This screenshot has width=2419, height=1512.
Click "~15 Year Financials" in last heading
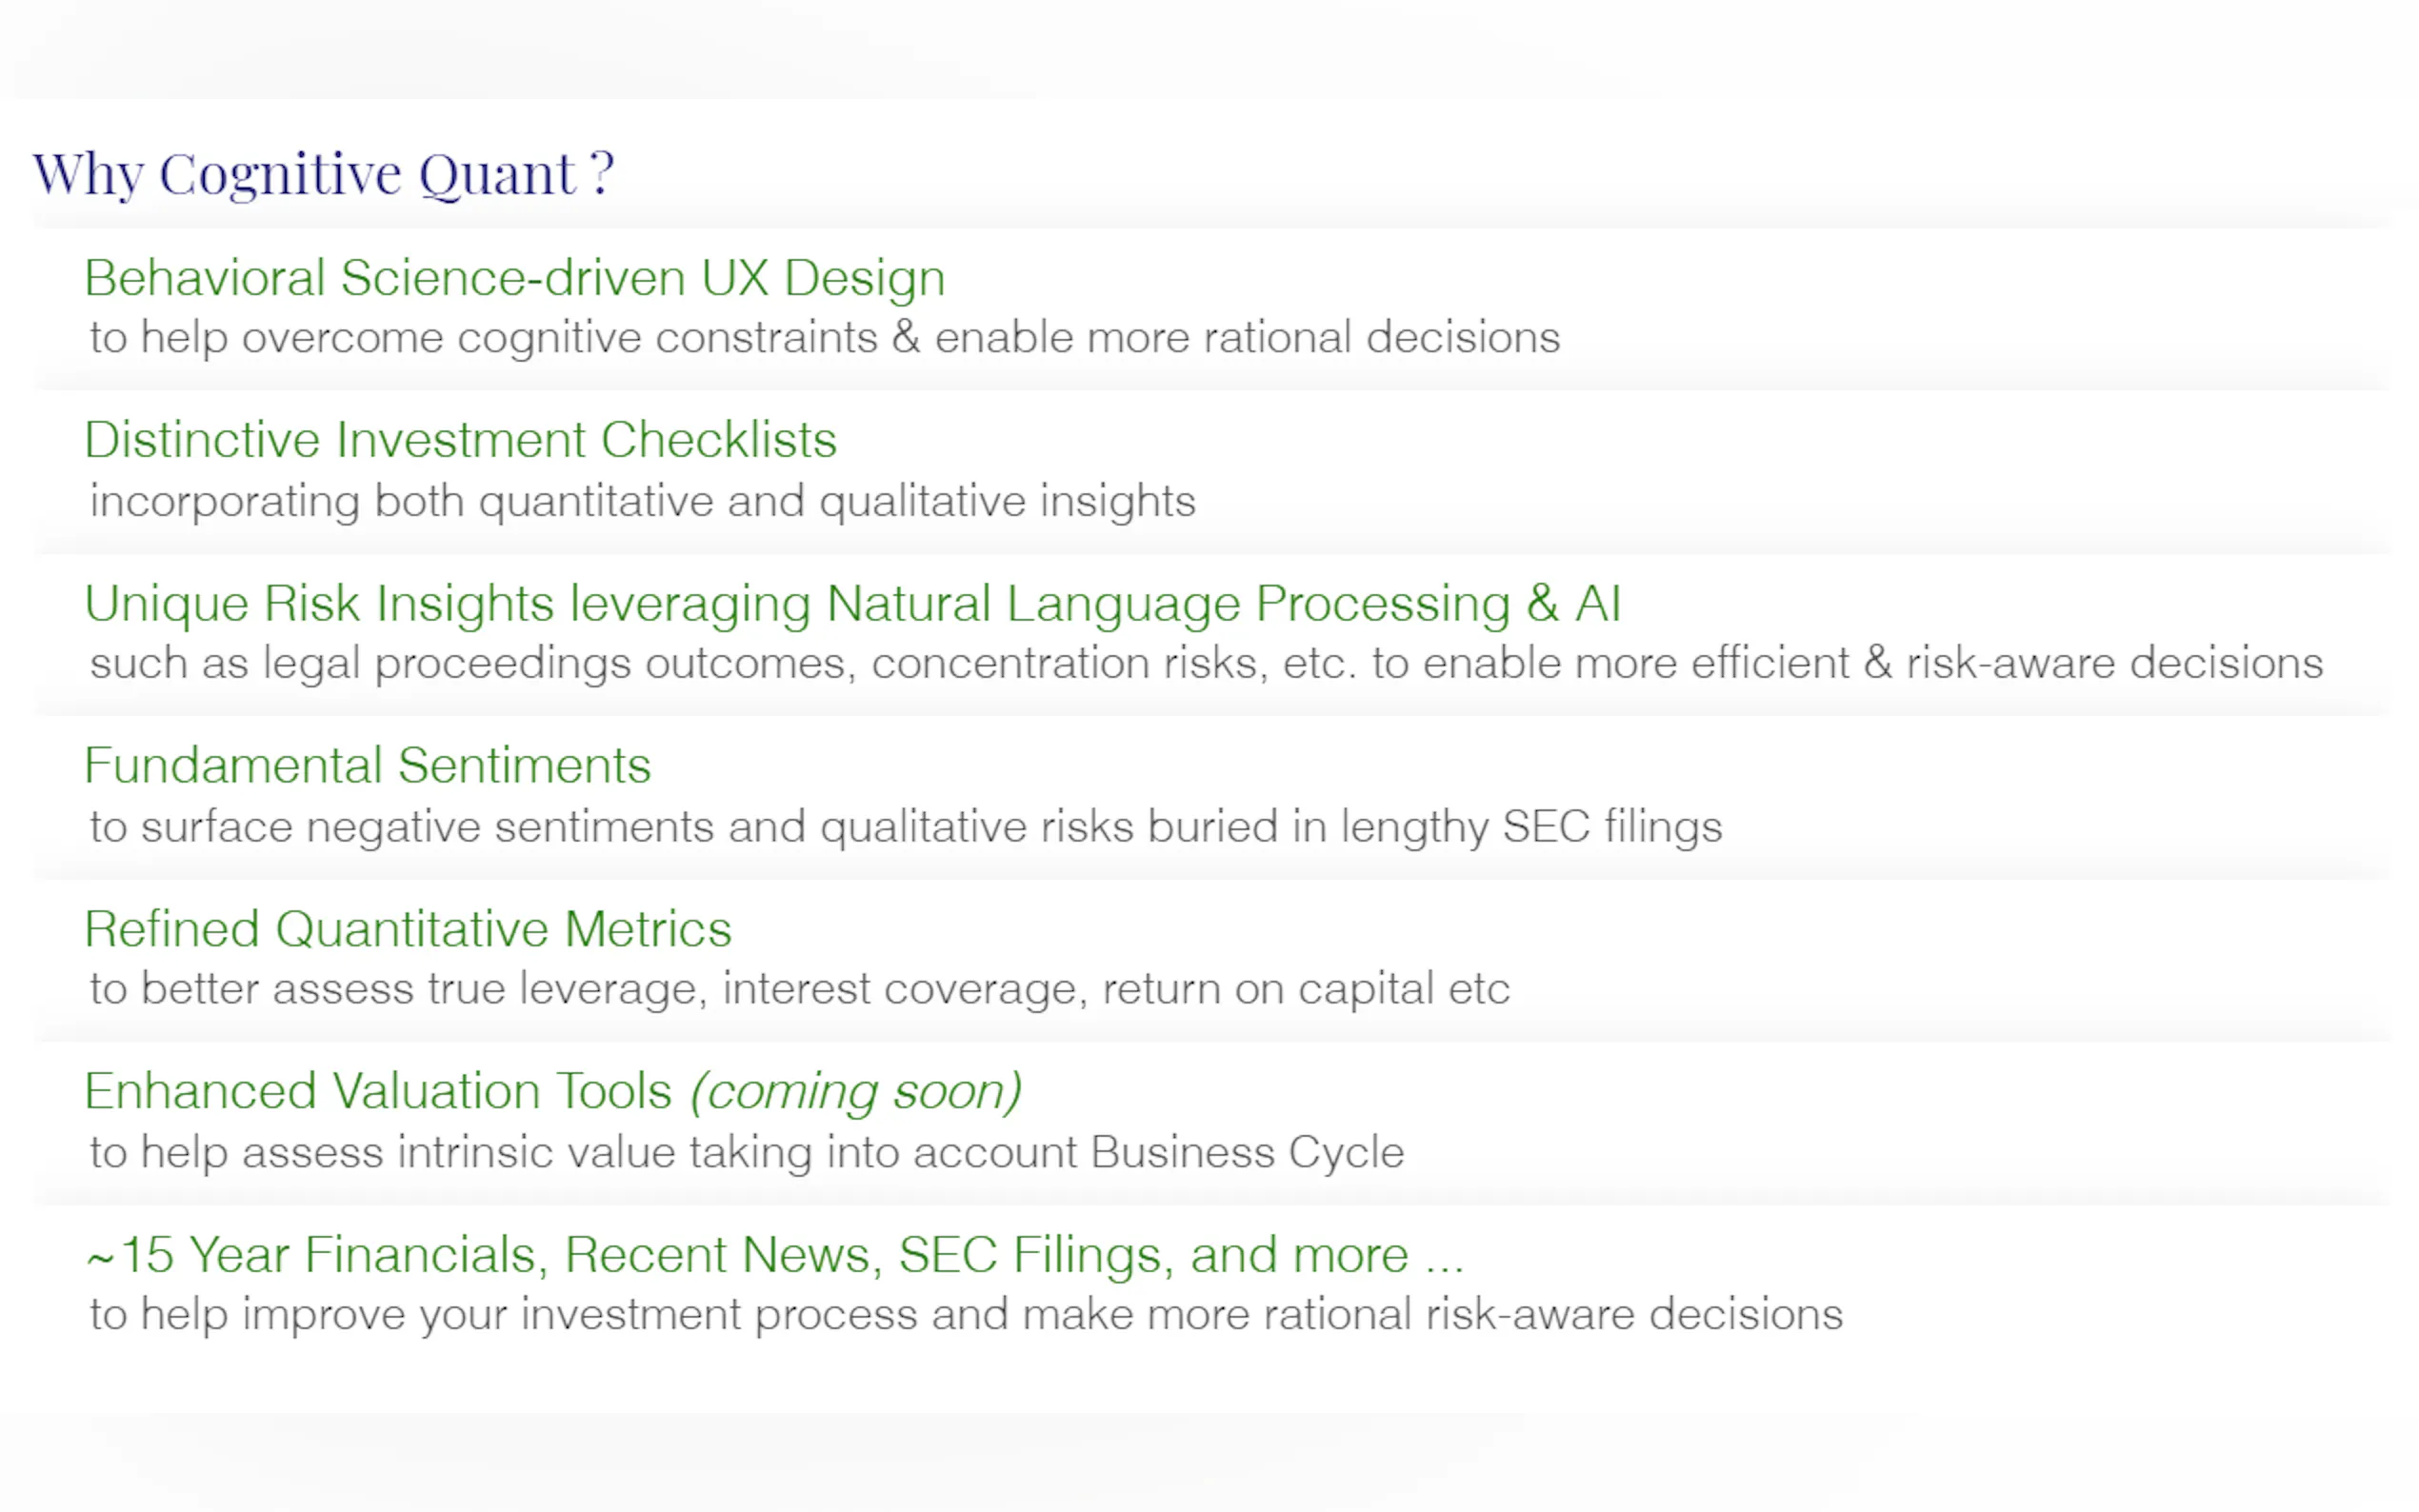(316, 1255)
